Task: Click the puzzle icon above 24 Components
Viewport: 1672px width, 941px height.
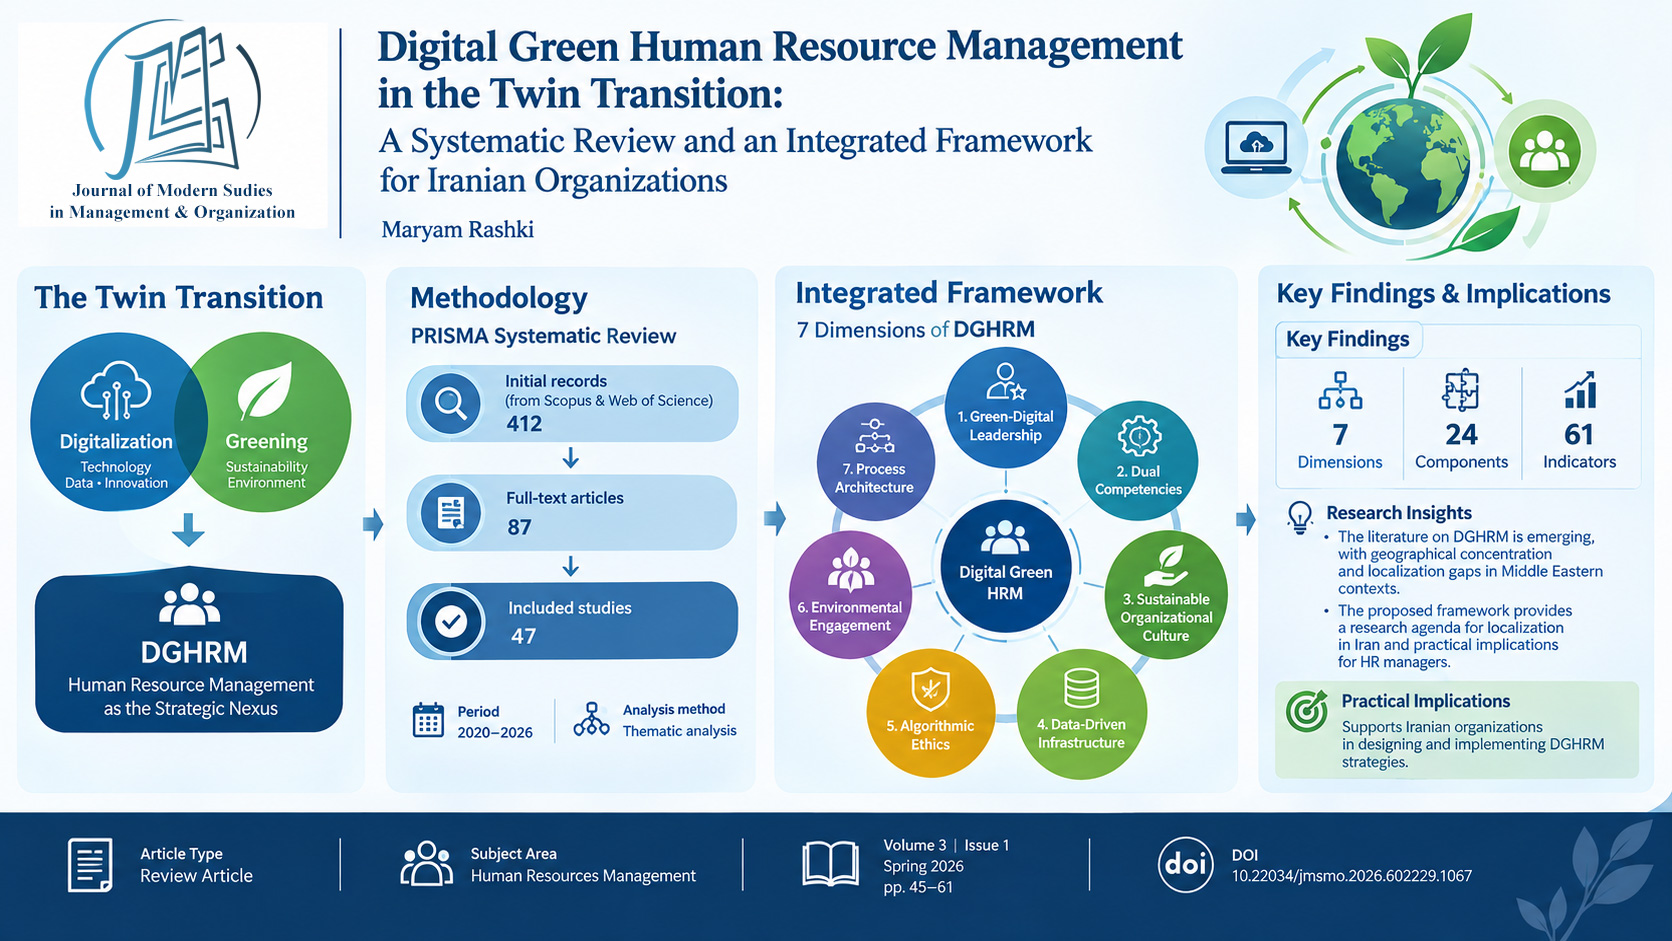Action: pos(1461,390)
